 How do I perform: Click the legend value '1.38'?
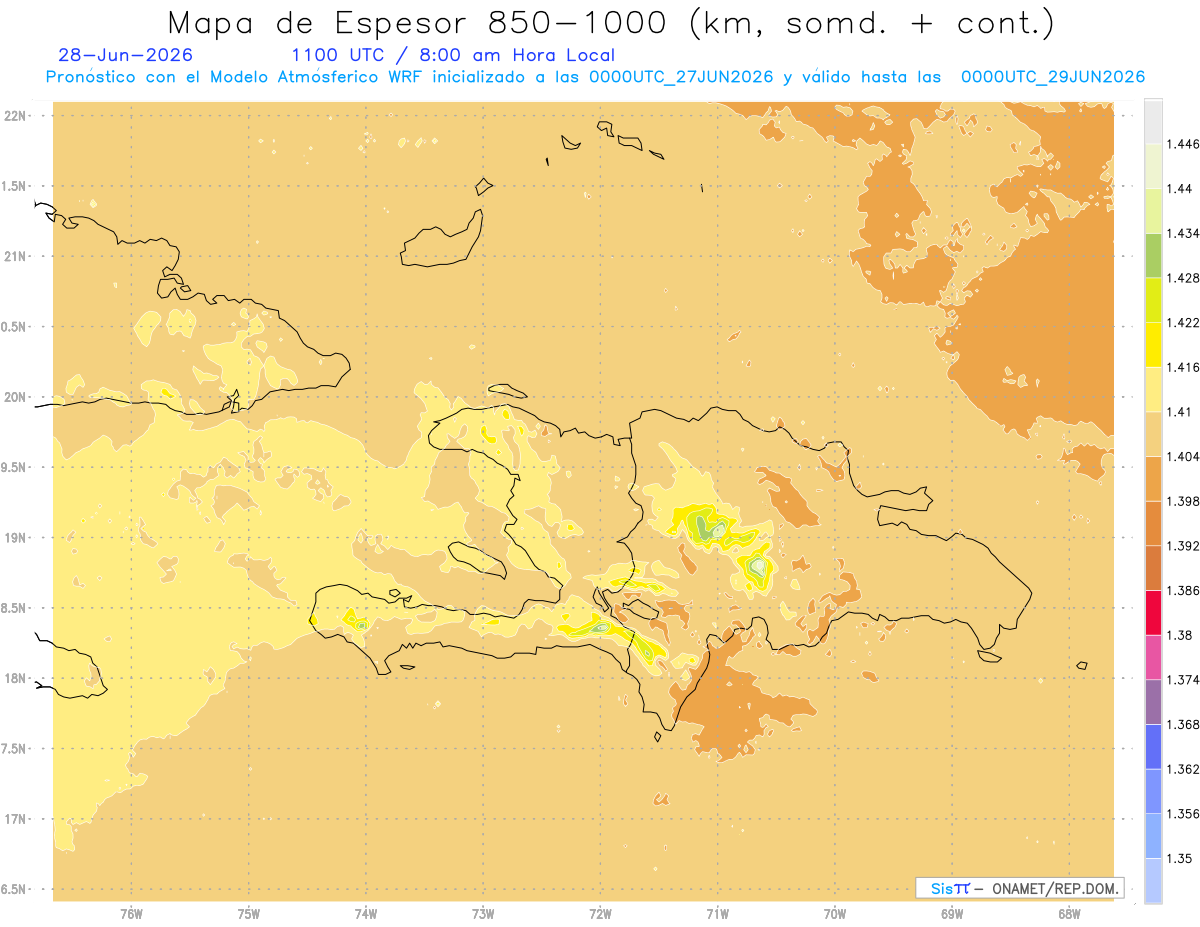[1179, 635]
